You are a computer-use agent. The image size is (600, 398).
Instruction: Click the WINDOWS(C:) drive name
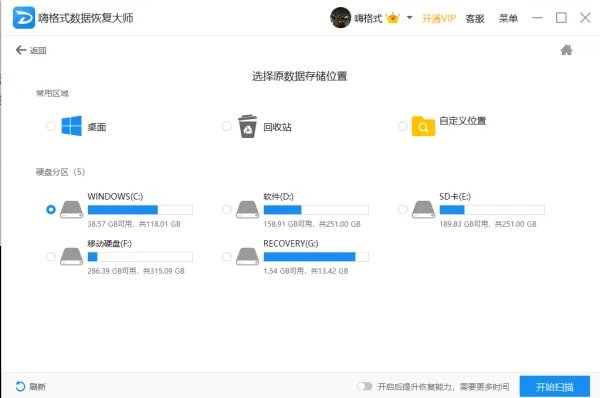[x=115, y=196]
